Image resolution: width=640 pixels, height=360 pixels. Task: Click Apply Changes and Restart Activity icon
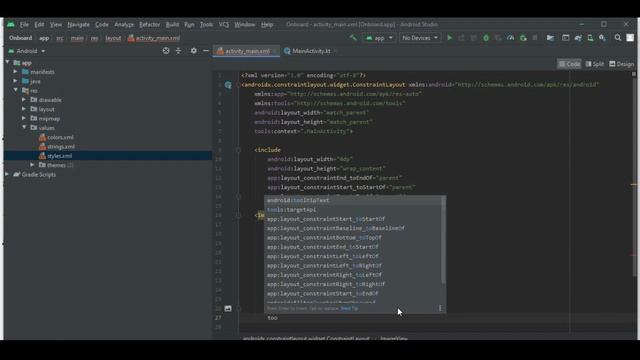click(x=461, y=38)
